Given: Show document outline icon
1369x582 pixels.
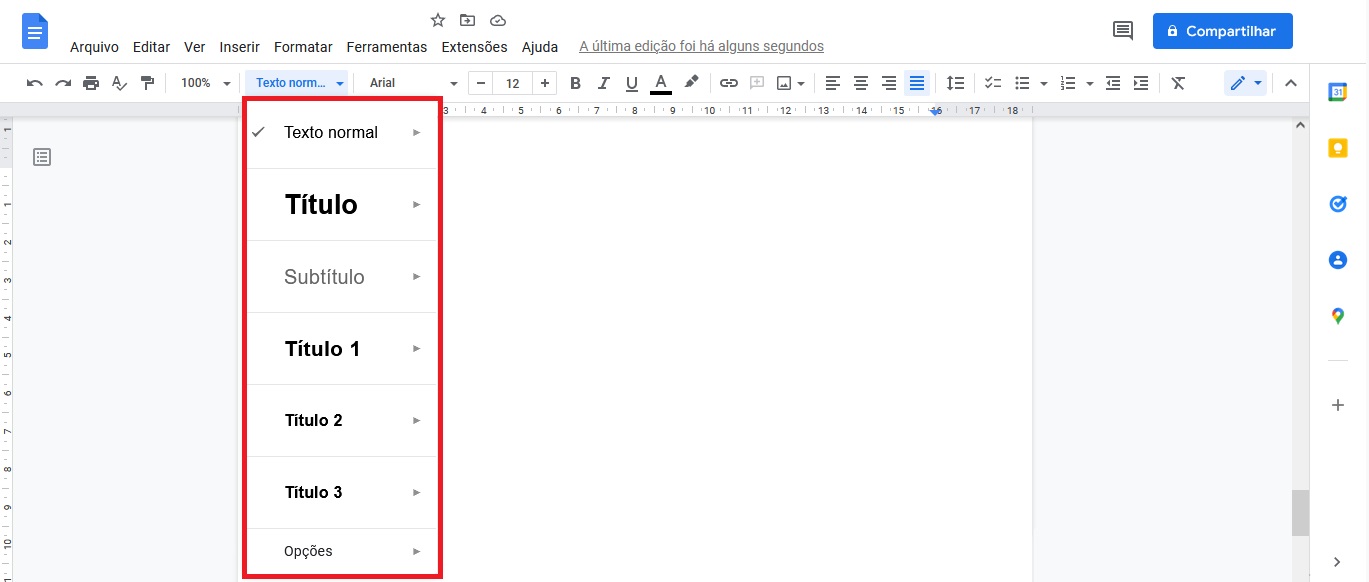Looking at the screenshot, I should [x=42, y=157].
